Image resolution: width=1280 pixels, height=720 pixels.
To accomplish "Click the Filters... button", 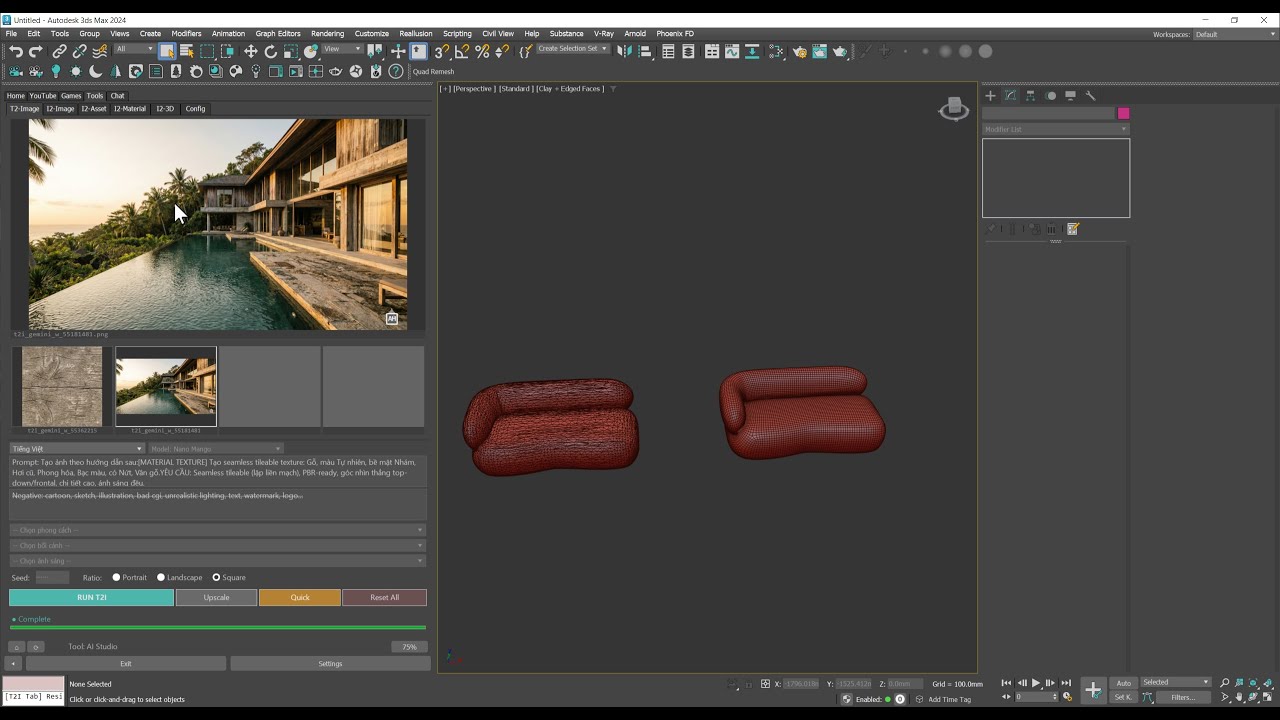I will click(x=1183, y=697).
